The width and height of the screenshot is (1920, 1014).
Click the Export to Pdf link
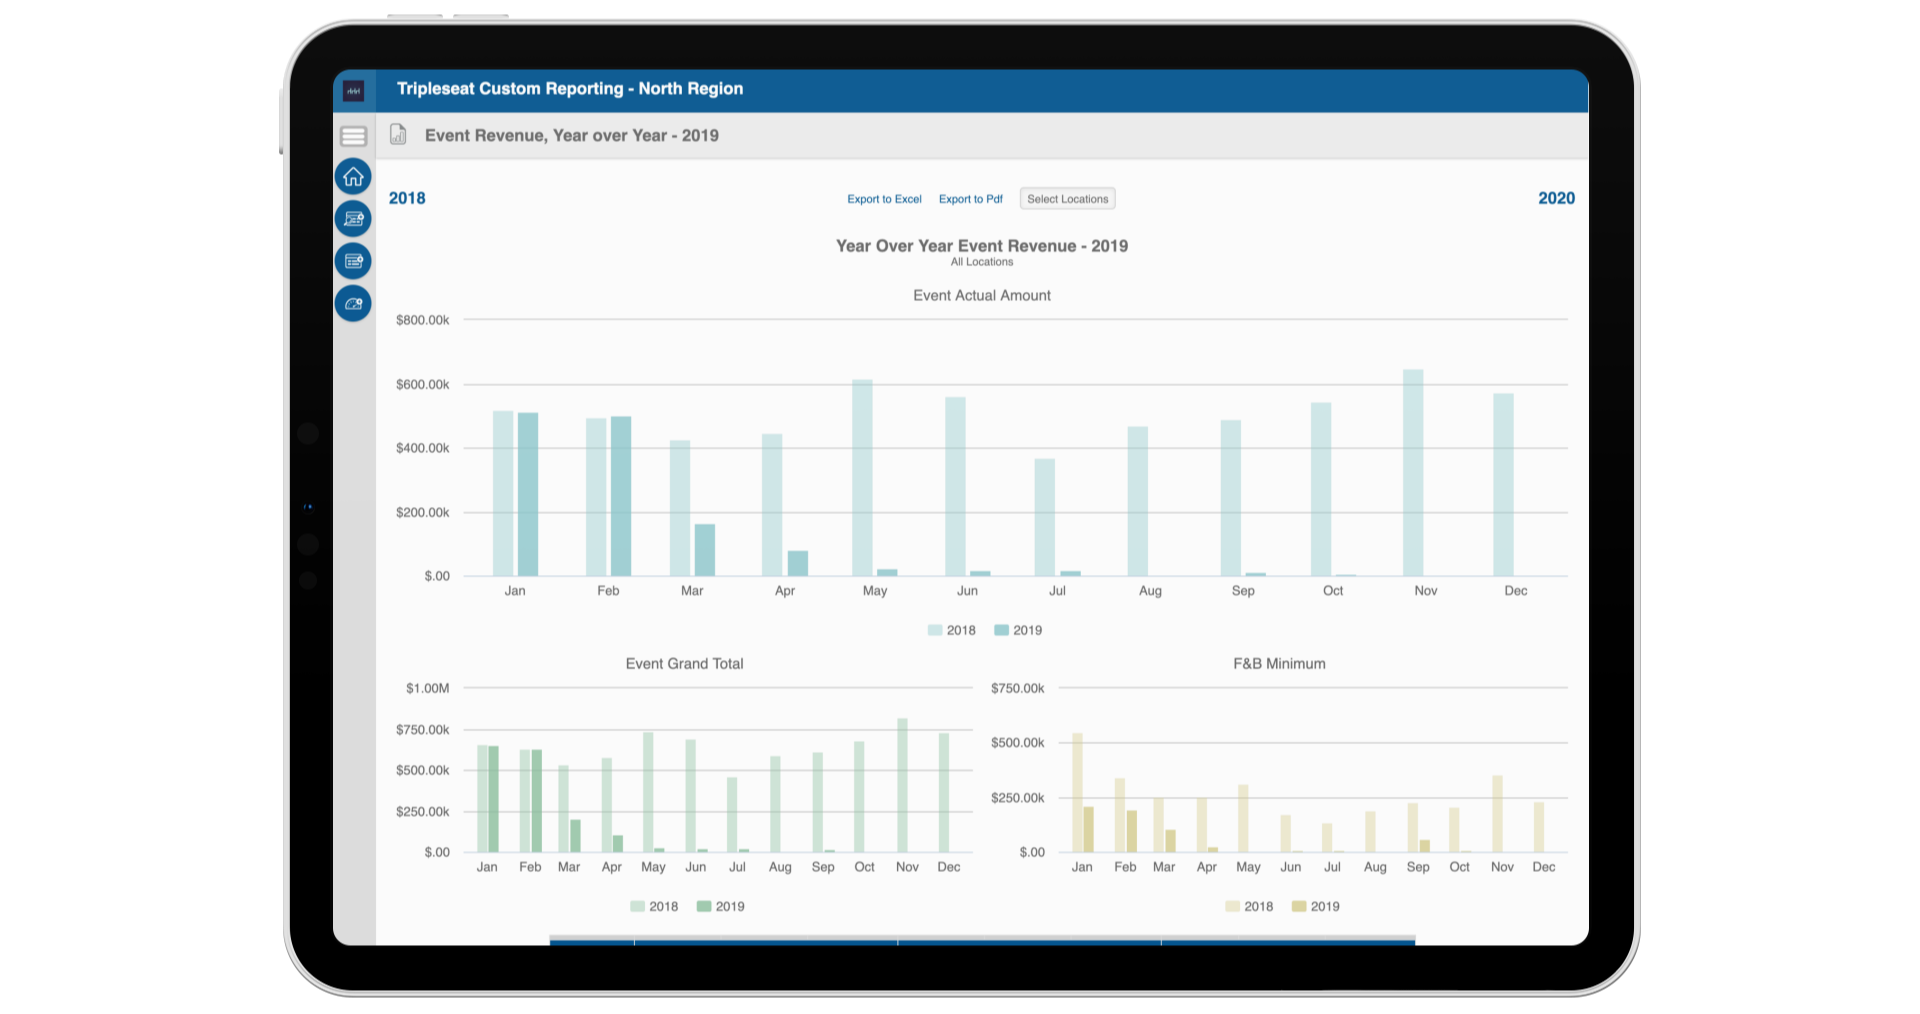click(970, 199)
